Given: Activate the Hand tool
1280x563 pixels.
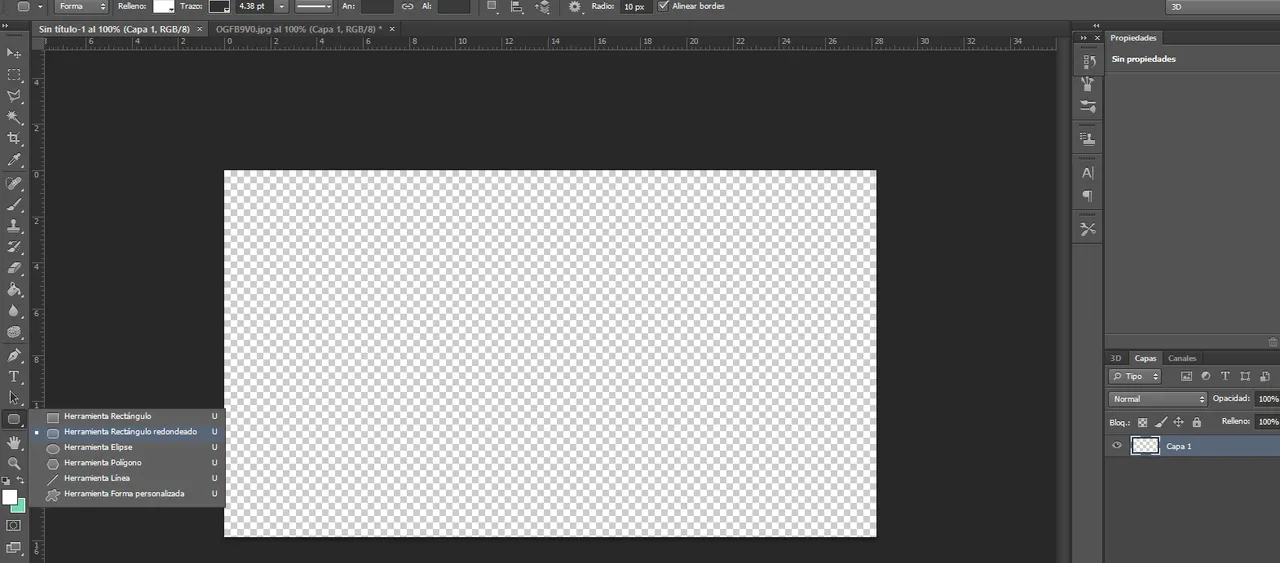Looking at the screenshot, I should pyautogui.click(x=14, y=442).
